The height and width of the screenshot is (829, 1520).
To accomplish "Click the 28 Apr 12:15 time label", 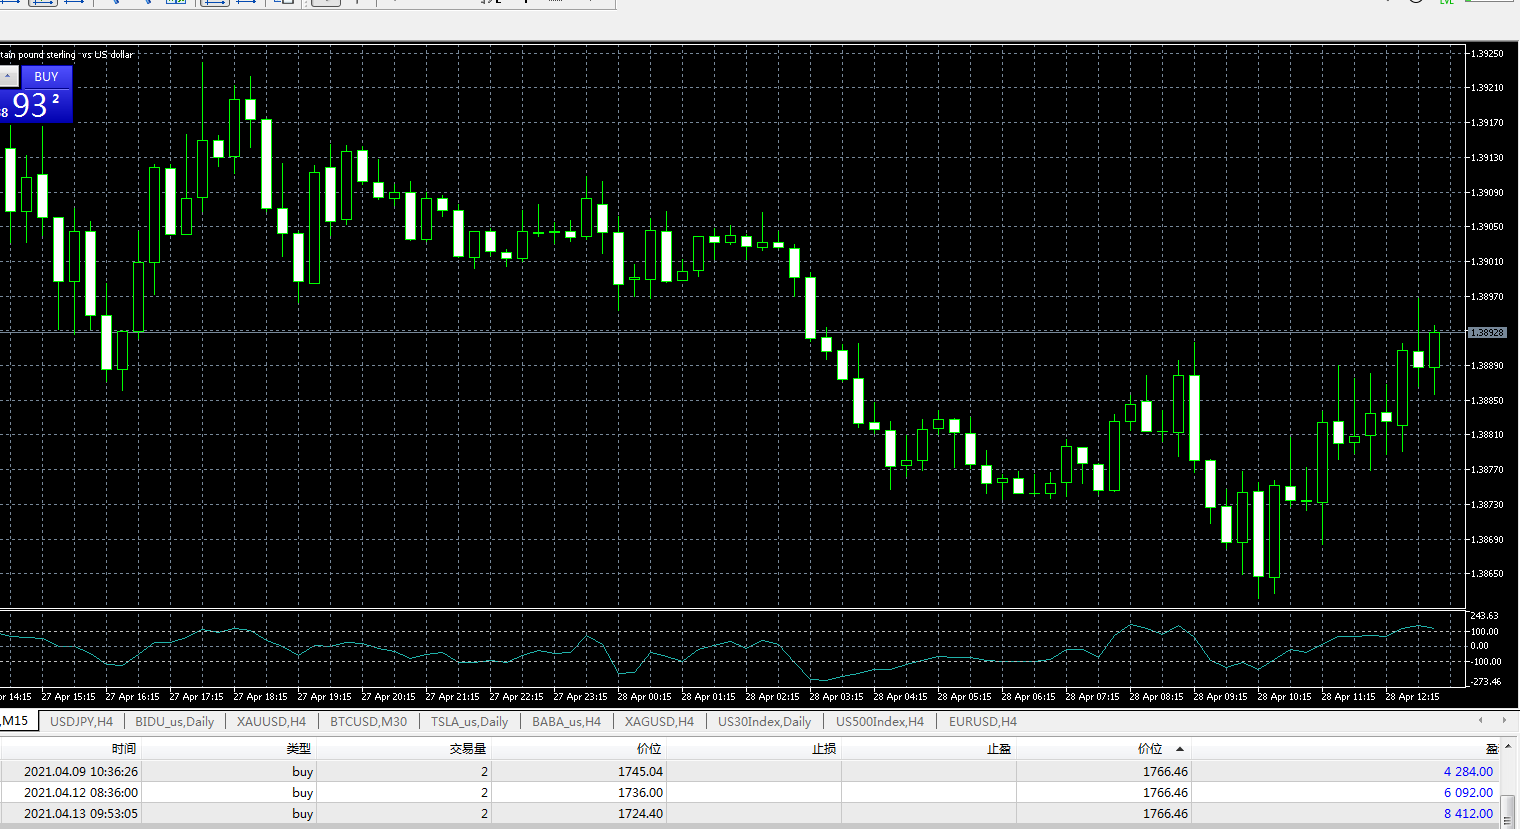I will [1413, 697].
